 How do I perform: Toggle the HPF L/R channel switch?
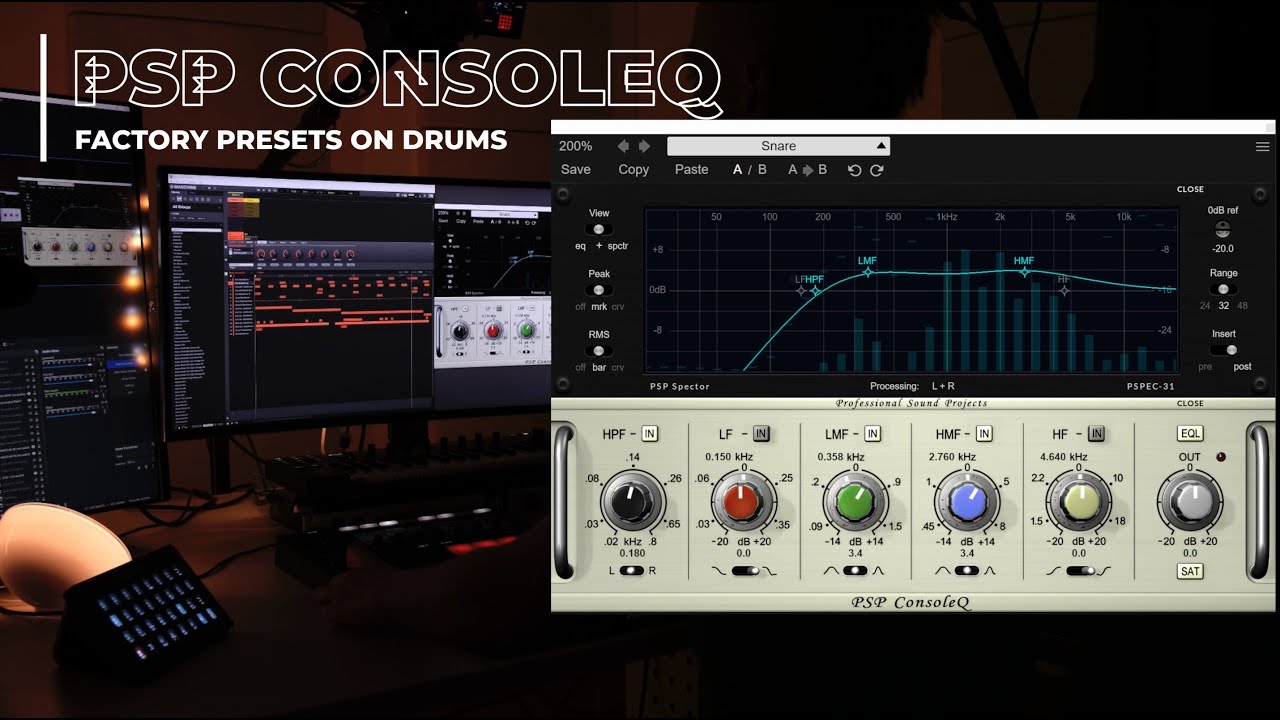click(631, 570)
